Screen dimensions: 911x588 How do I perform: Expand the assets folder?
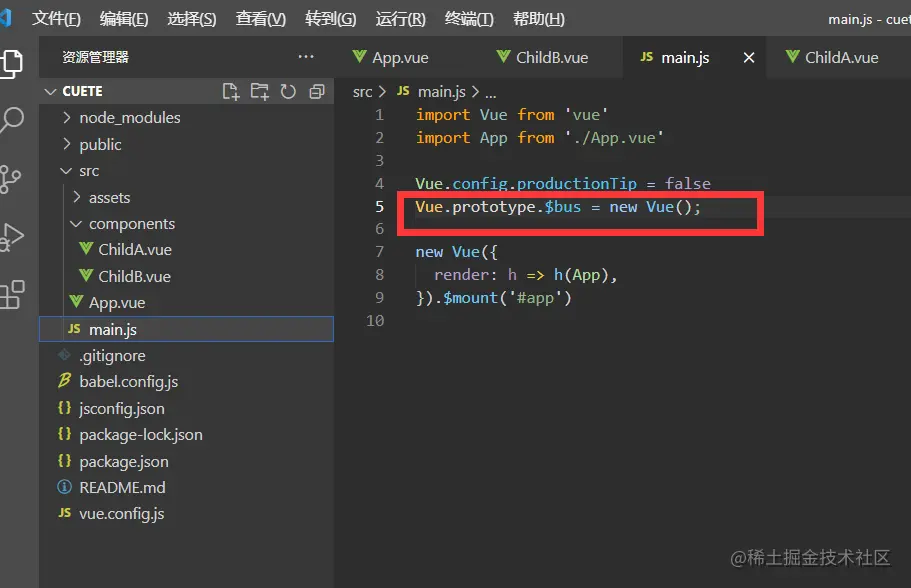coord(77,197)
